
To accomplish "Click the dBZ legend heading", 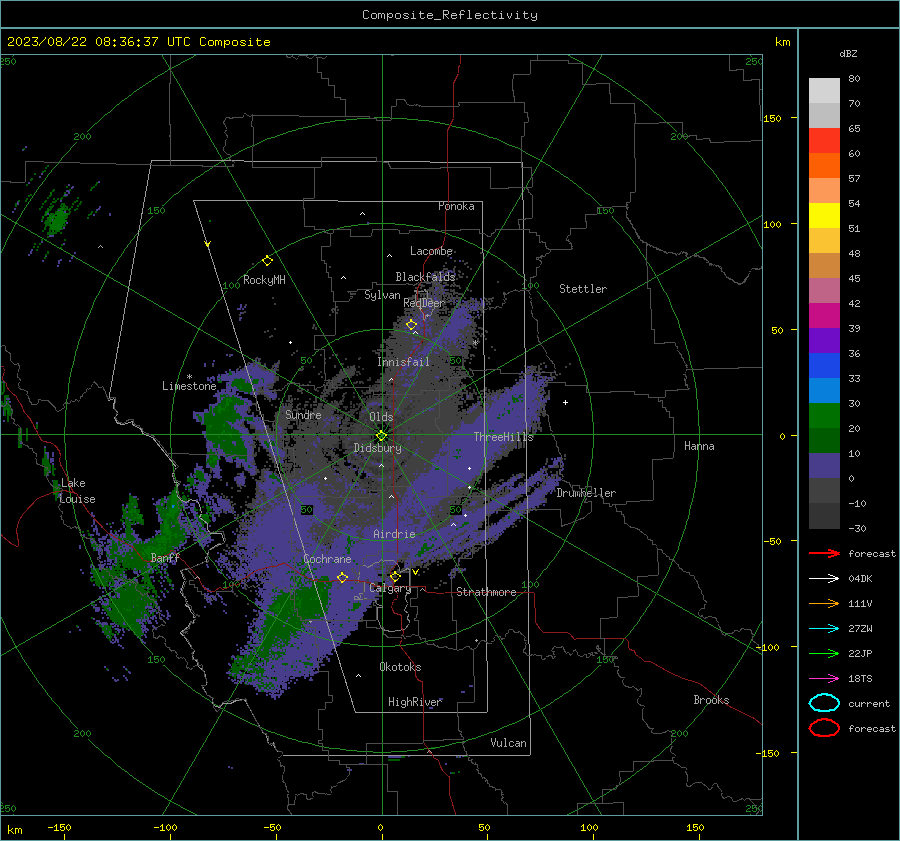I will click(848, 53).
